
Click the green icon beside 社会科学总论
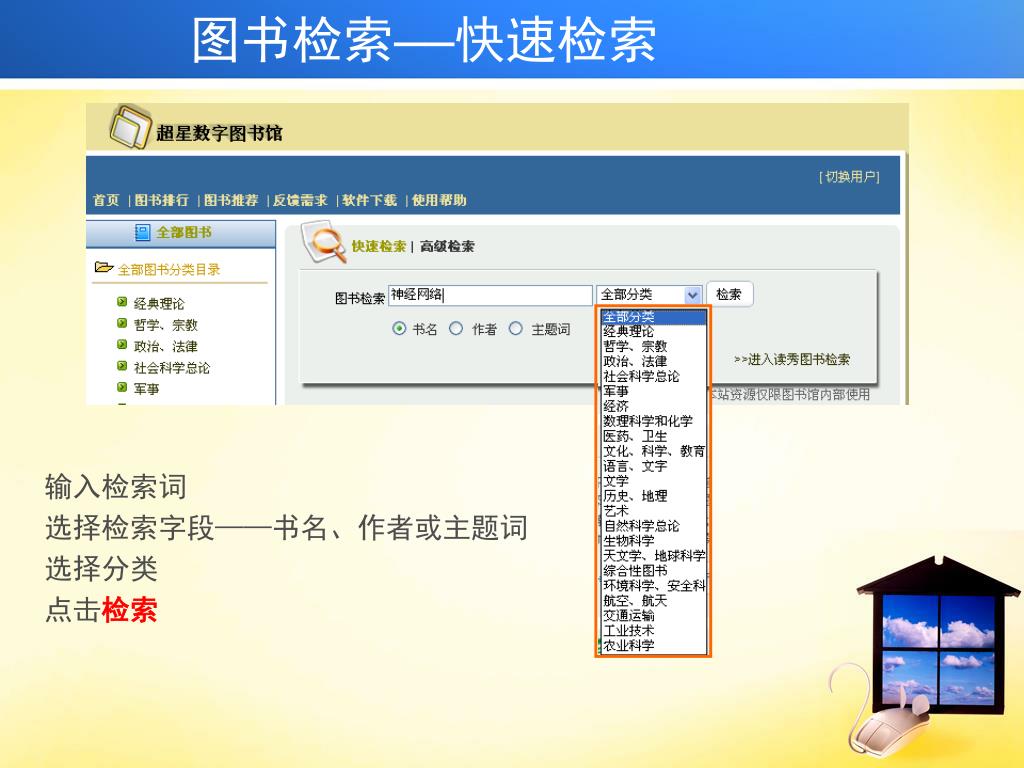pos(122,366)
